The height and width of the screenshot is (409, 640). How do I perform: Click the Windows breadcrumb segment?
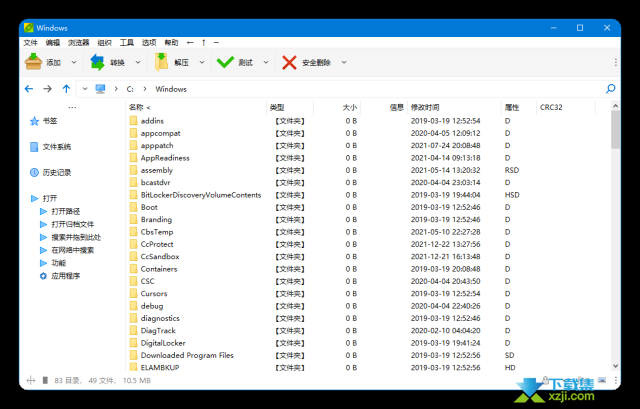coord(171,89)
